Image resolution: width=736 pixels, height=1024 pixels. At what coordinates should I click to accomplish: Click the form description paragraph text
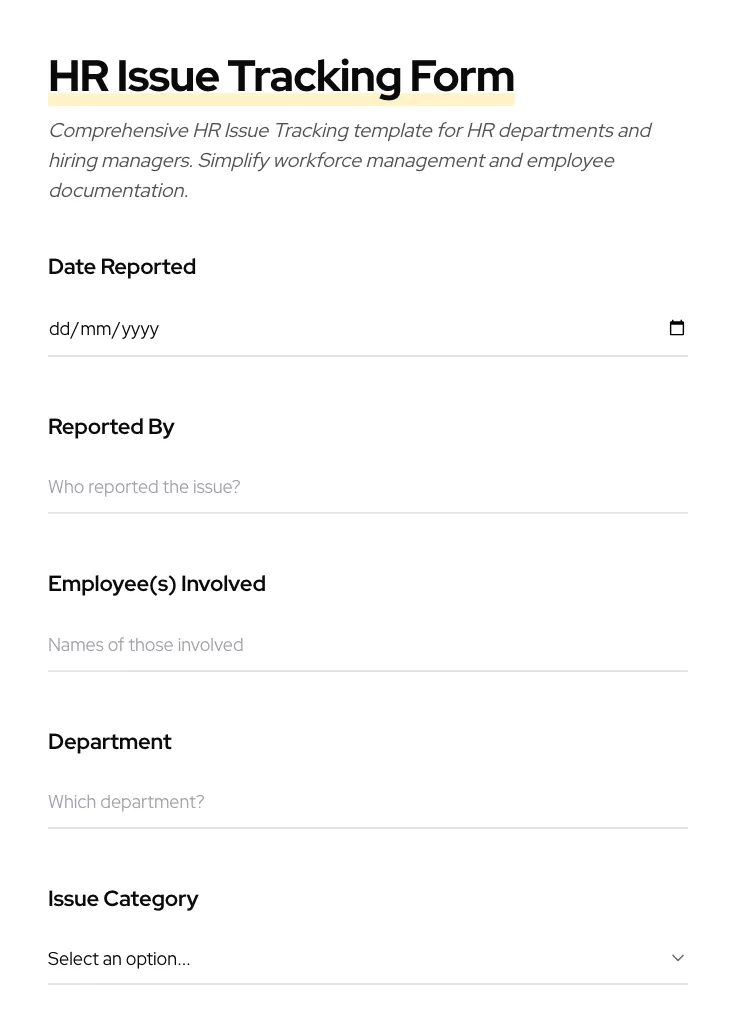pos(350,160)
